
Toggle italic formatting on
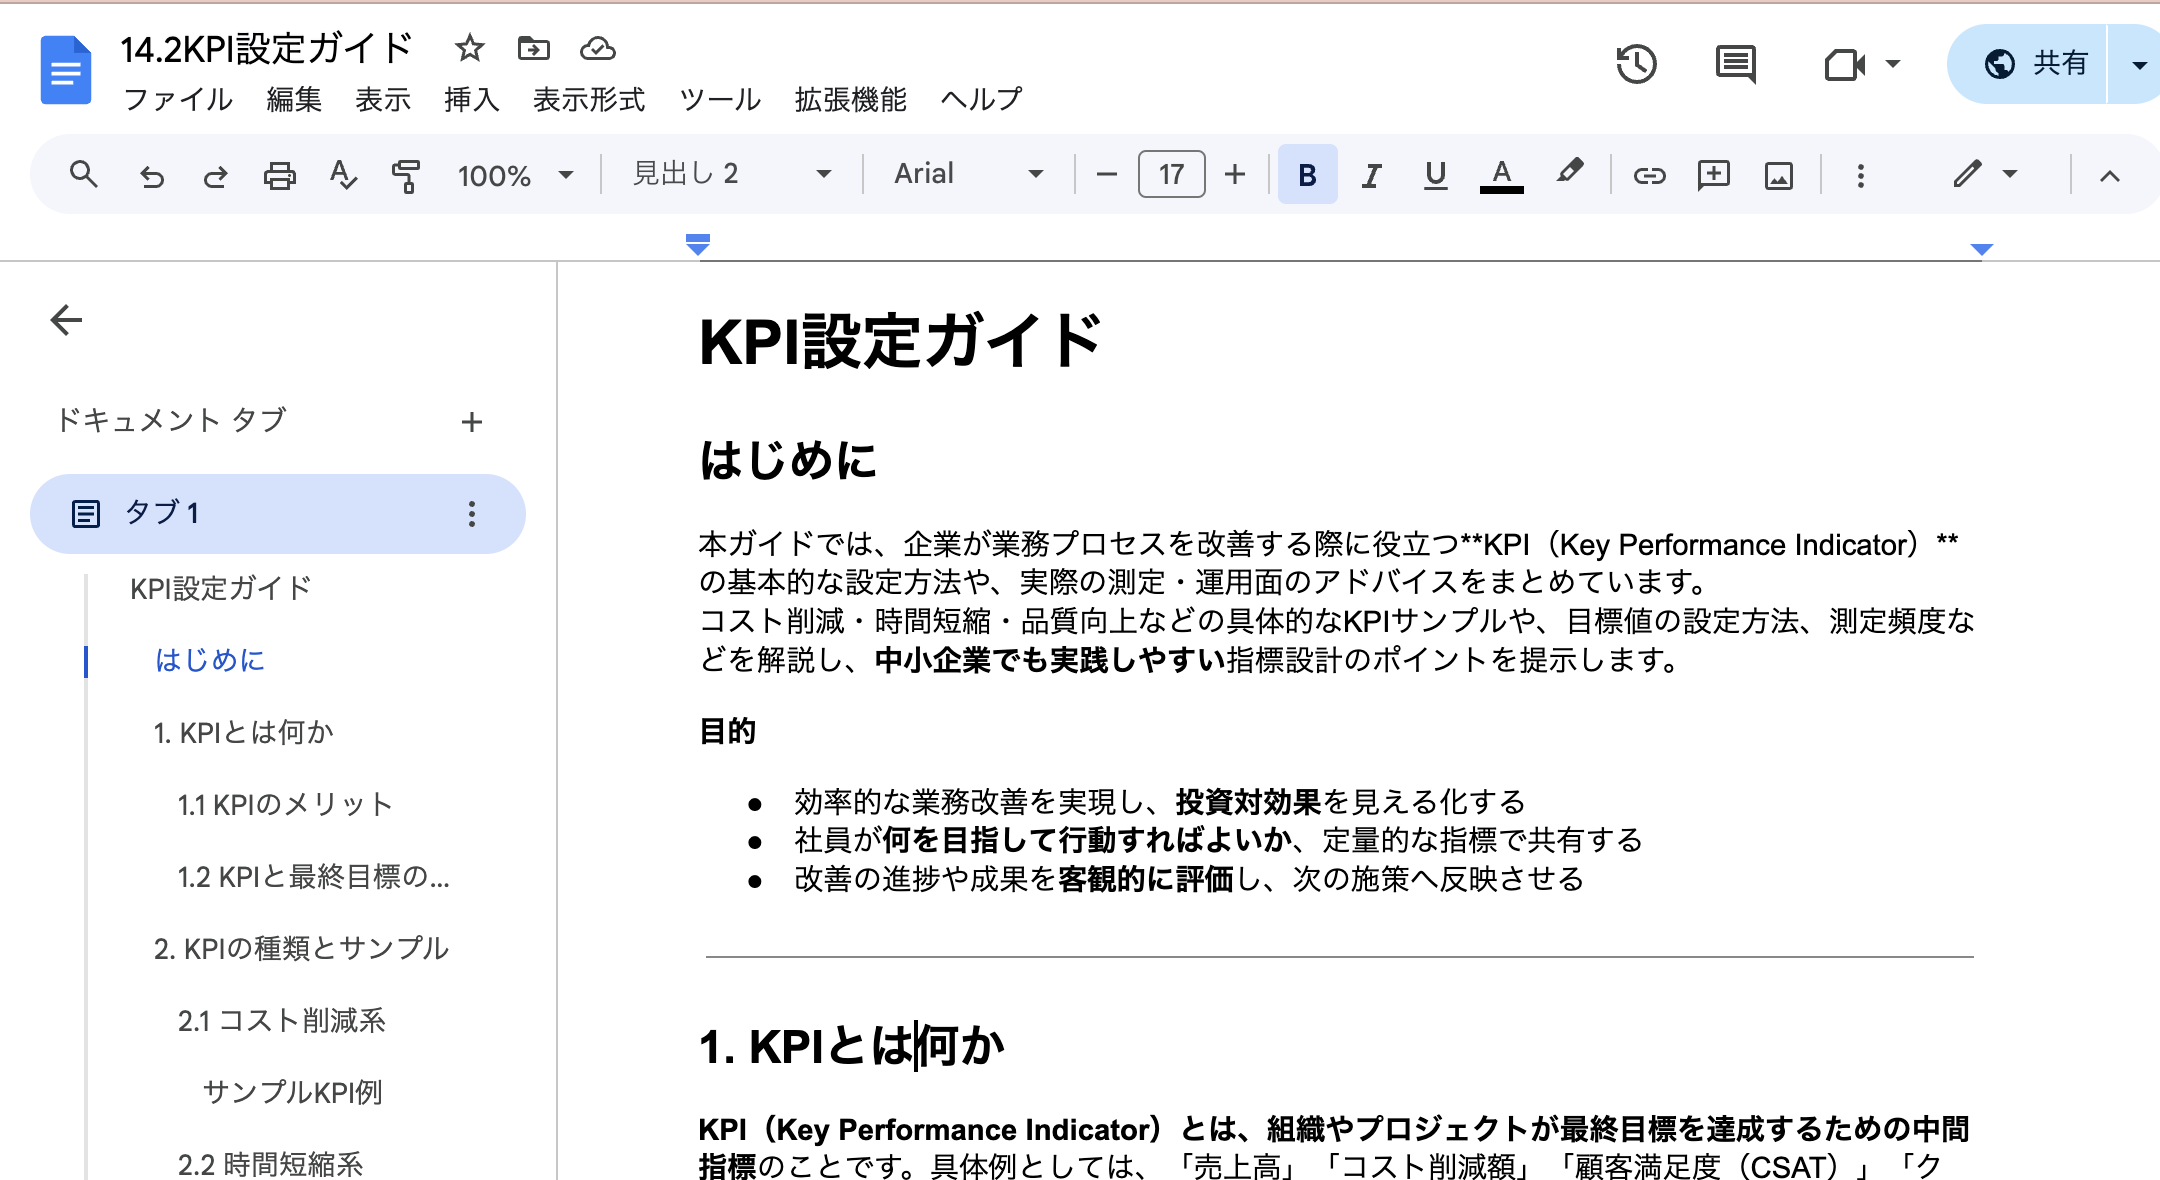coord(1371,174)
